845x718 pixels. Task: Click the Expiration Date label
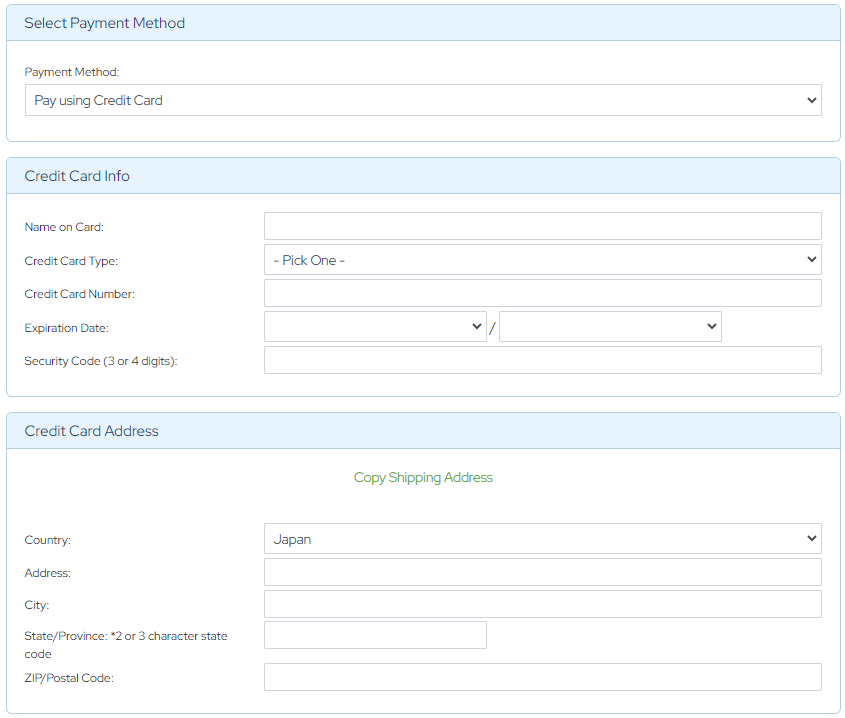pyautogui.click(x=66, y=328)
